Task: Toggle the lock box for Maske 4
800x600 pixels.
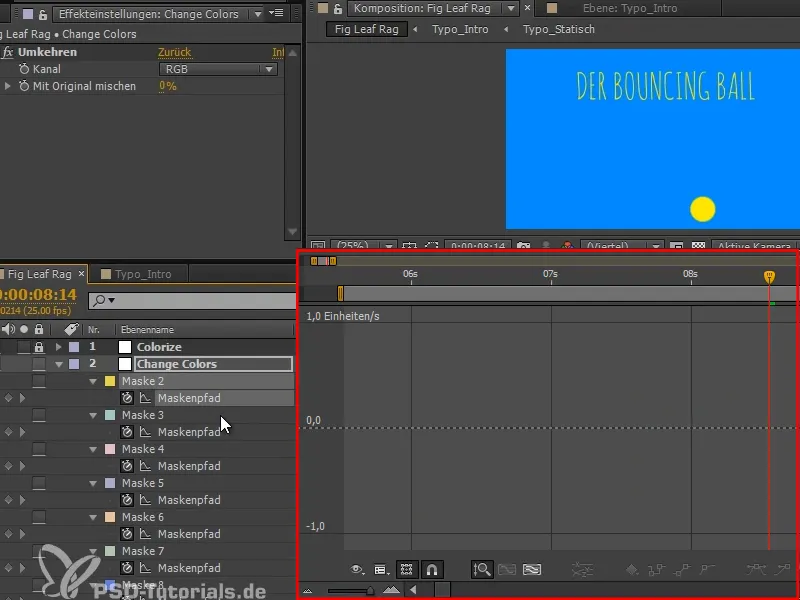Action: click(x=39, y=449)
